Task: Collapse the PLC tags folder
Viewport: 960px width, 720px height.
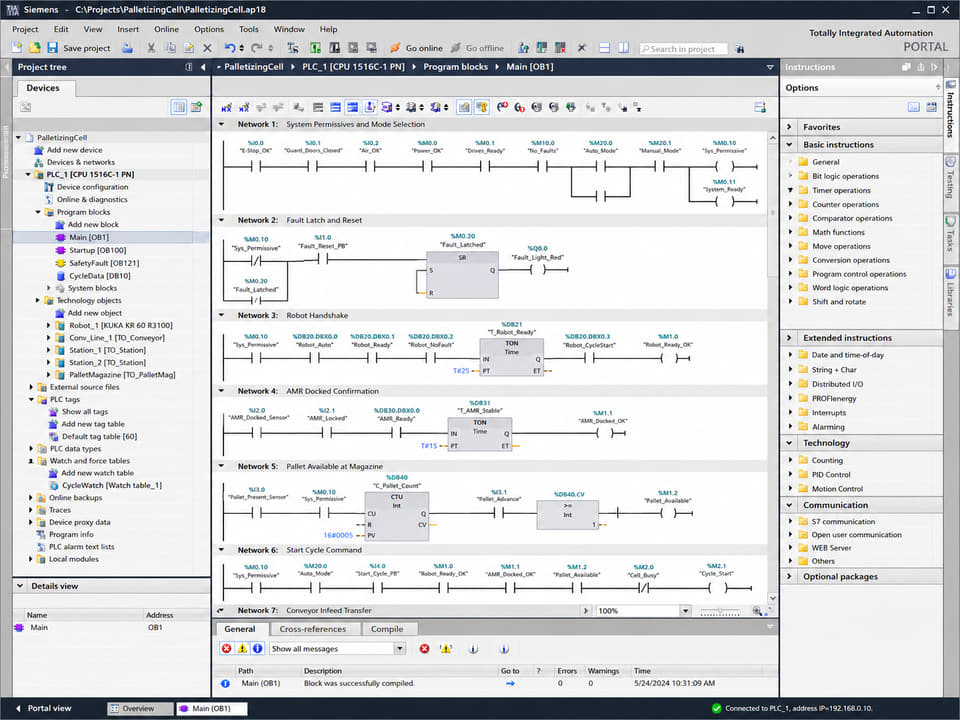Action: tap(31, 399)
